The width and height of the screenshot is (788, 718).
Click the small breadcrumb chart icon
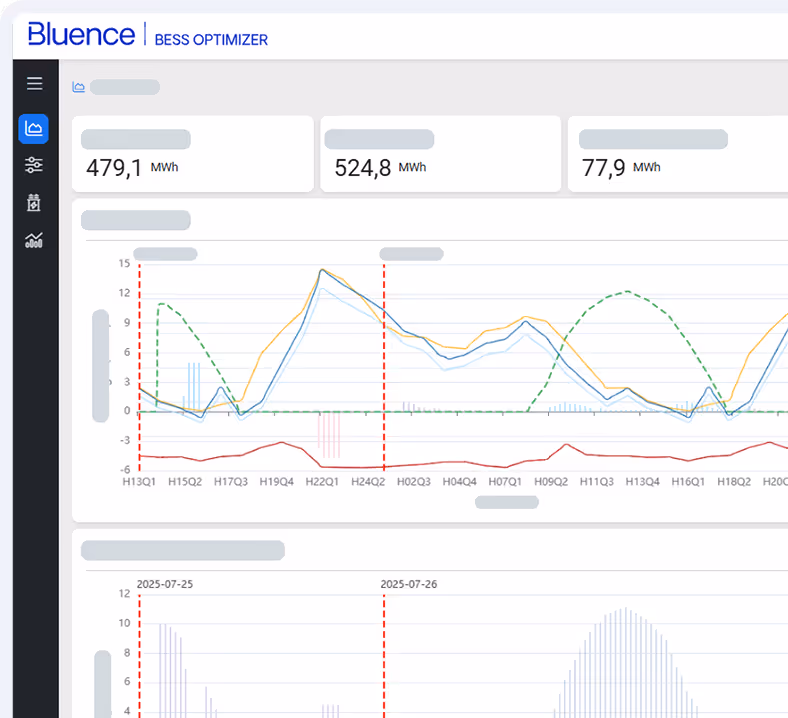tap(78, 87)
